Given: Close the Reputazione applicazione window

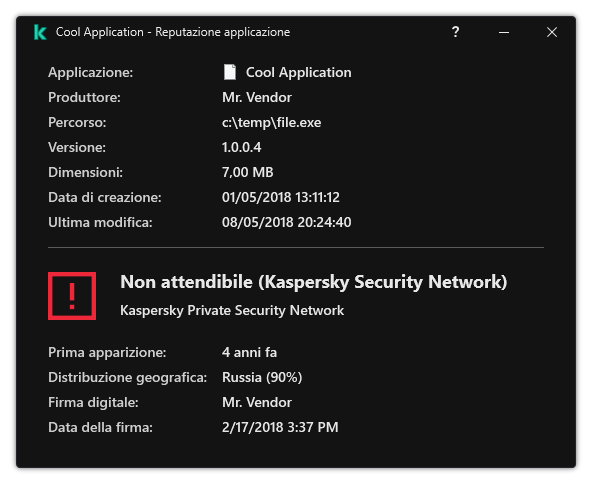Looking at the screenshot, I should 552,32.
